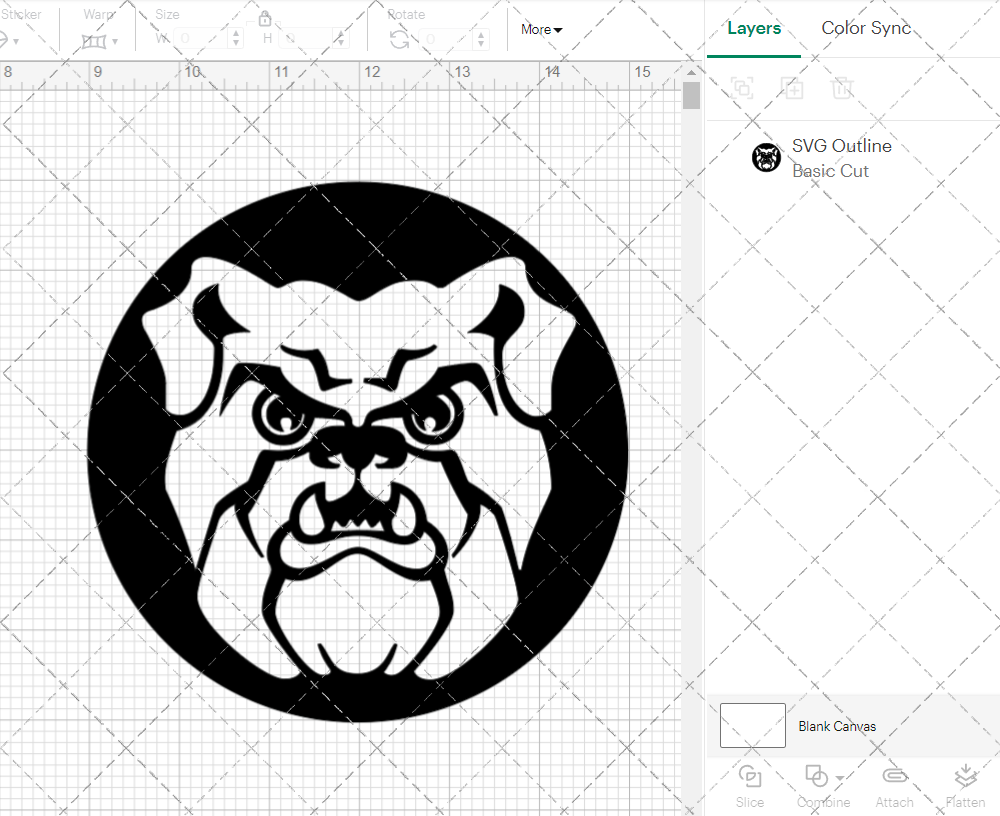Click the Attach icon

coord(894,778)
